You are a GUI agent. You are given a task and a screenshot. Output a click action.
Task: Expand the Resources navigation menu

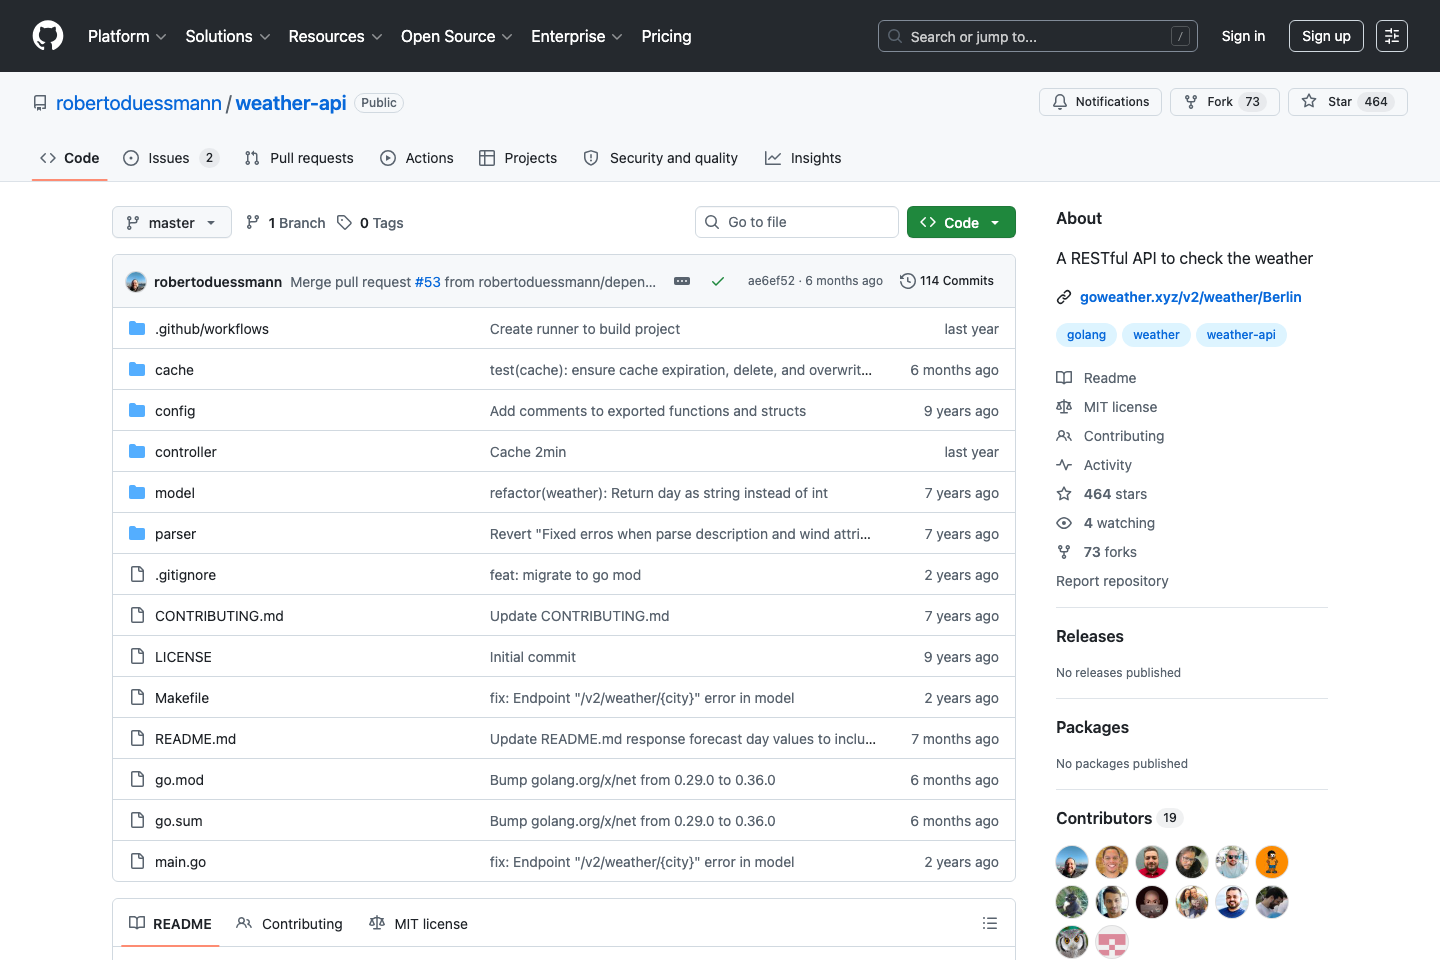pos(334,36)
